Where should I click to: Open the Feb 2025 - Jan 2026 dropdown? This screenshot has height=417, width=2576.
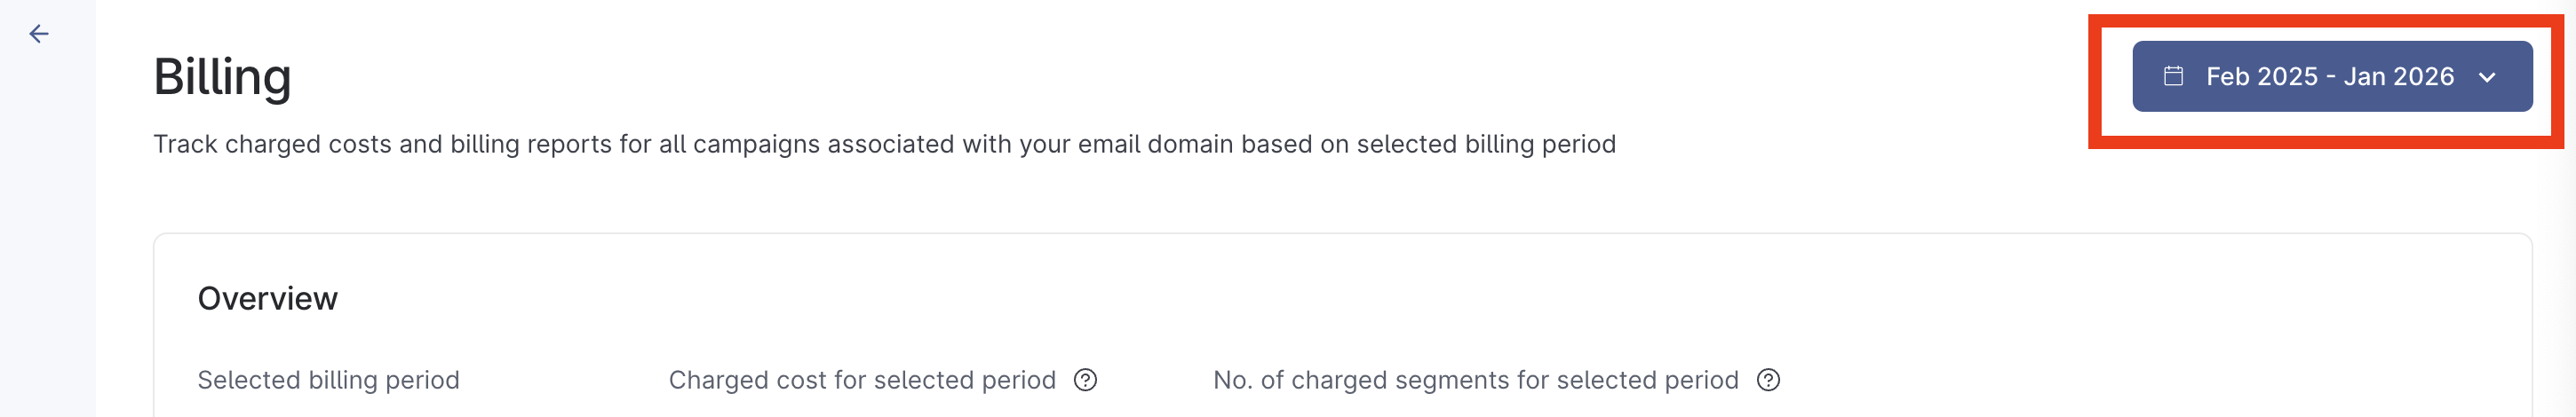[2331, 76]
